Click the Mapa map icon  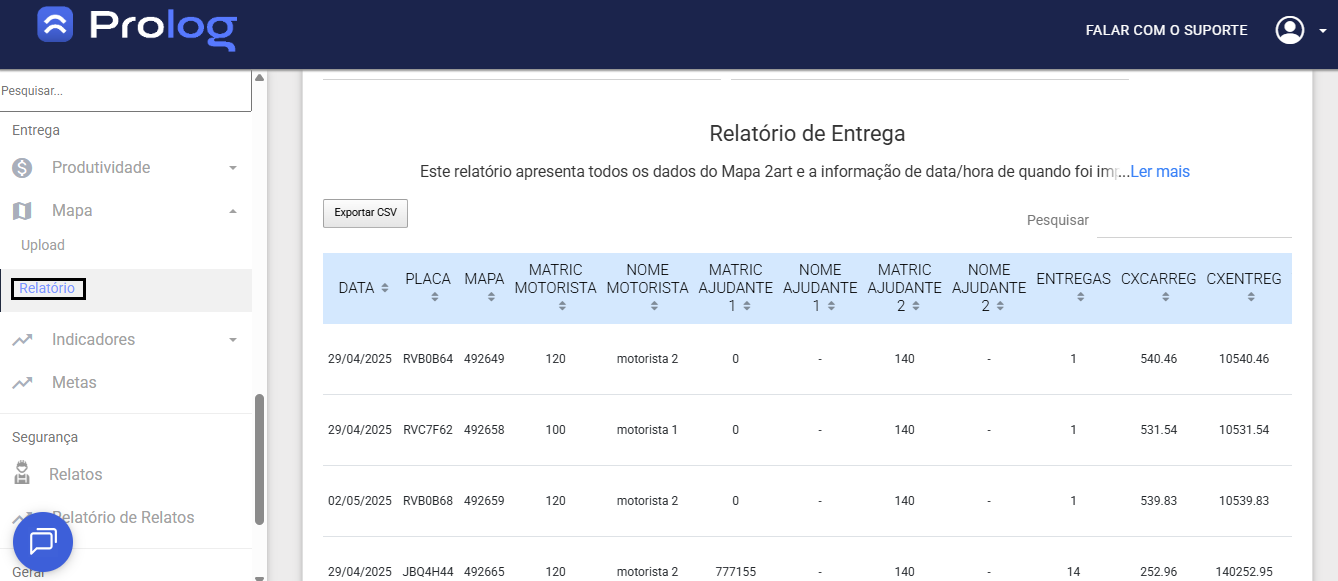click(22, 211)
